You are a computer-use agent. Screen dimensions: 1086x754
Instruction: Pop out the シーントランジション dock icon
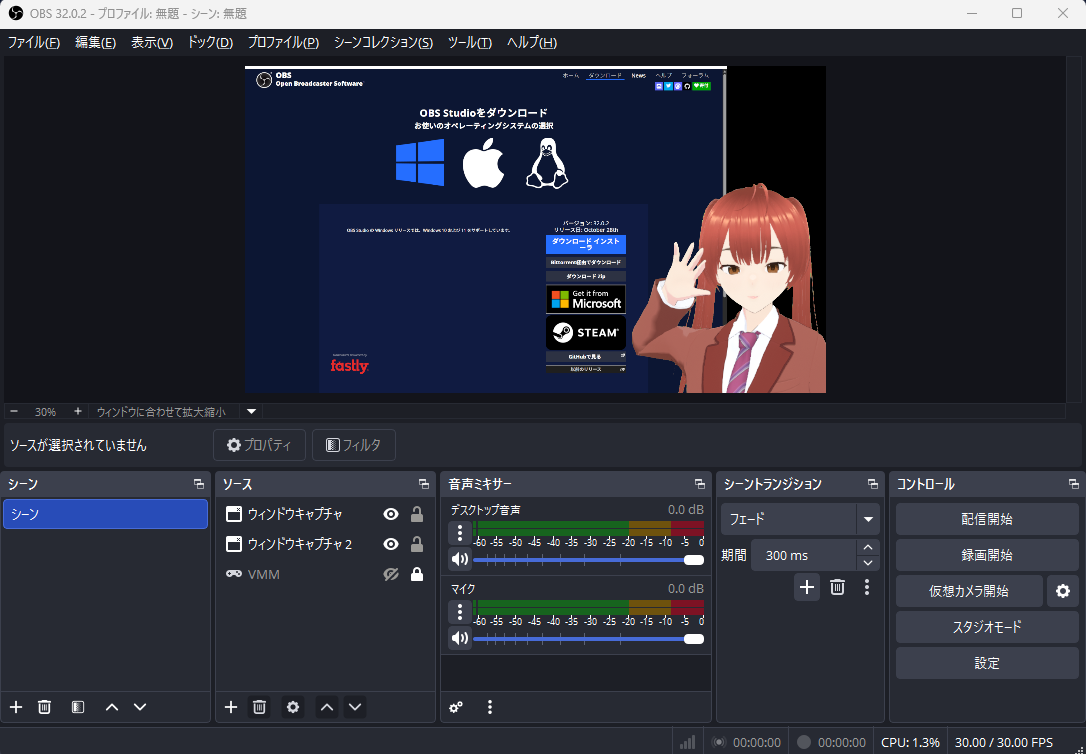(x=873, y=484)
